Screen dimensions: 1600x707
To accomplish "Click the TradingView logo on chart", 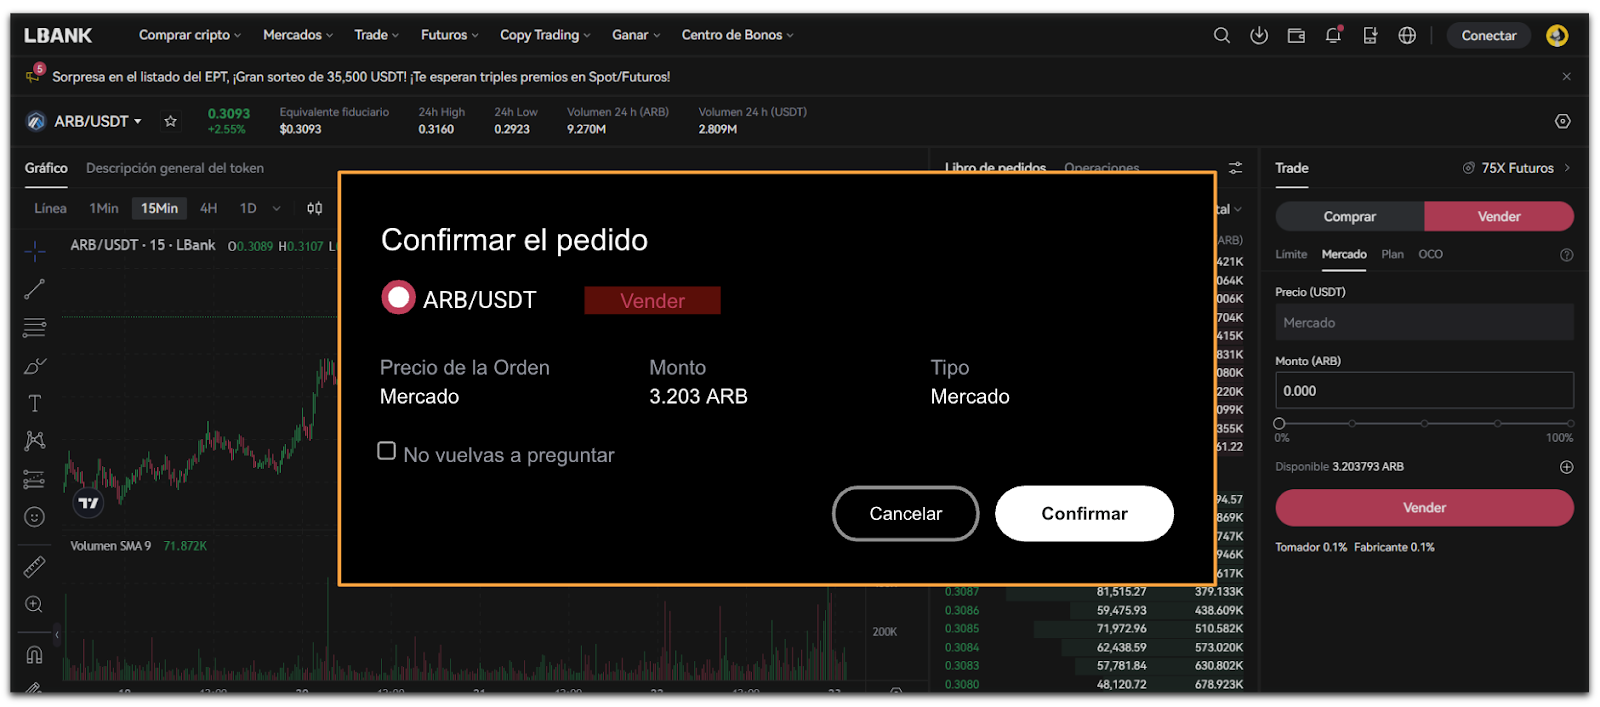I will 89,503.
